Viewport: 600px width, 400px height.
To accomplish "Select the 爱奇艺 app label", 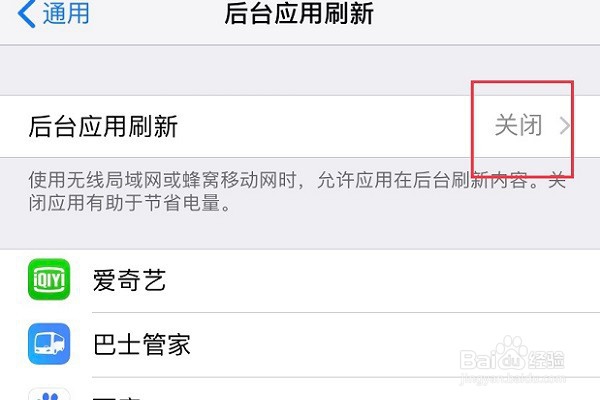I will 129,280.
